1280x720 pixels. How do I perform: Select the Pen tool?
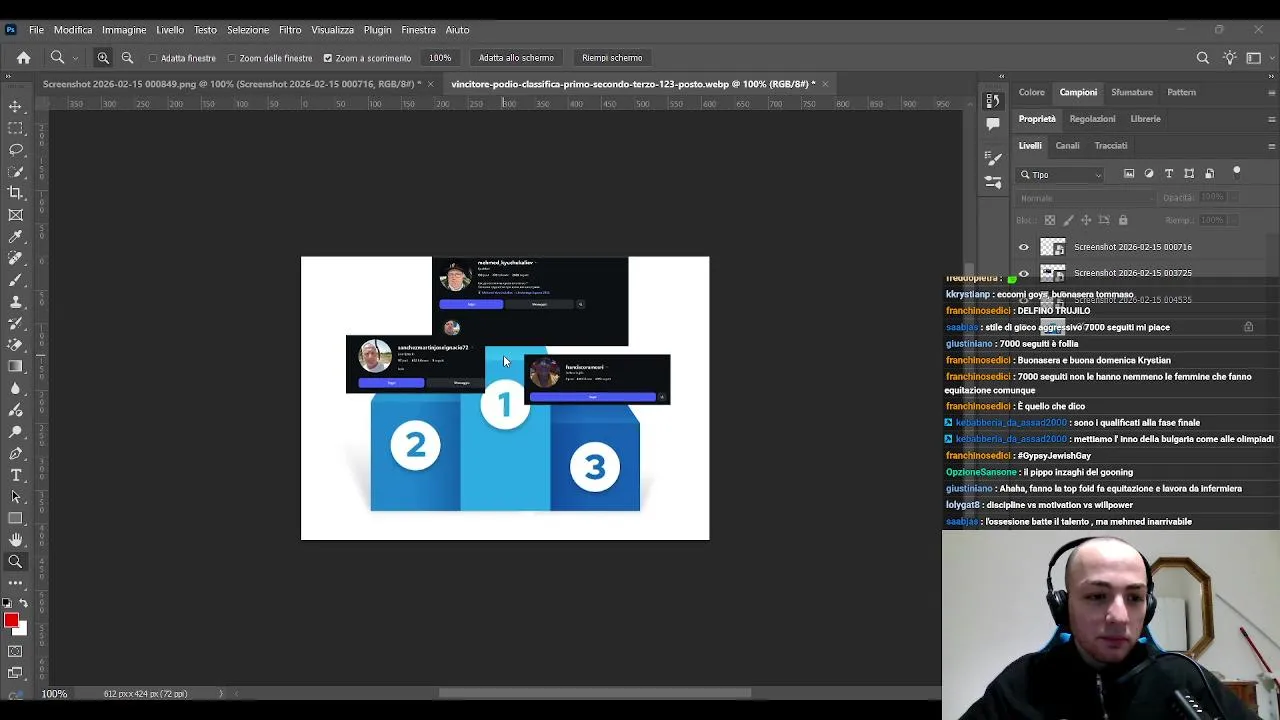tap(15, 453)
